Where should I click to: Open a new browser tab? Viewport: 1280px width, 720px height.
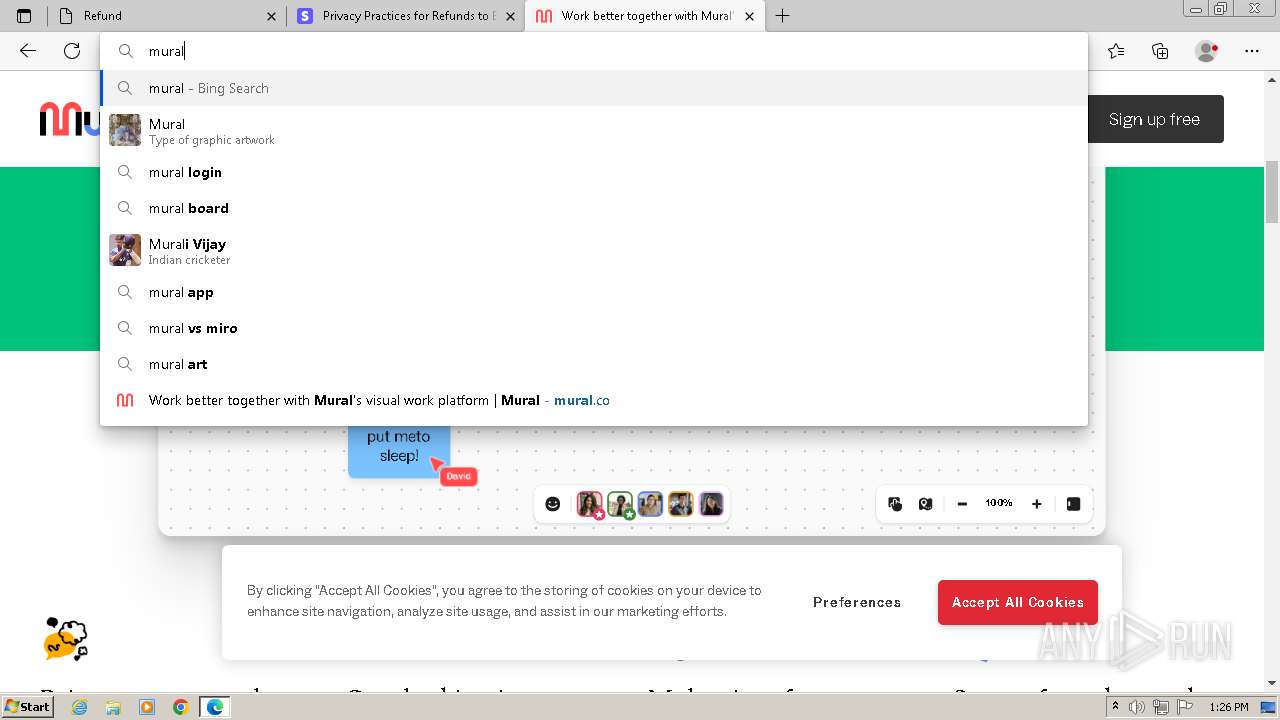coord(783,16)
